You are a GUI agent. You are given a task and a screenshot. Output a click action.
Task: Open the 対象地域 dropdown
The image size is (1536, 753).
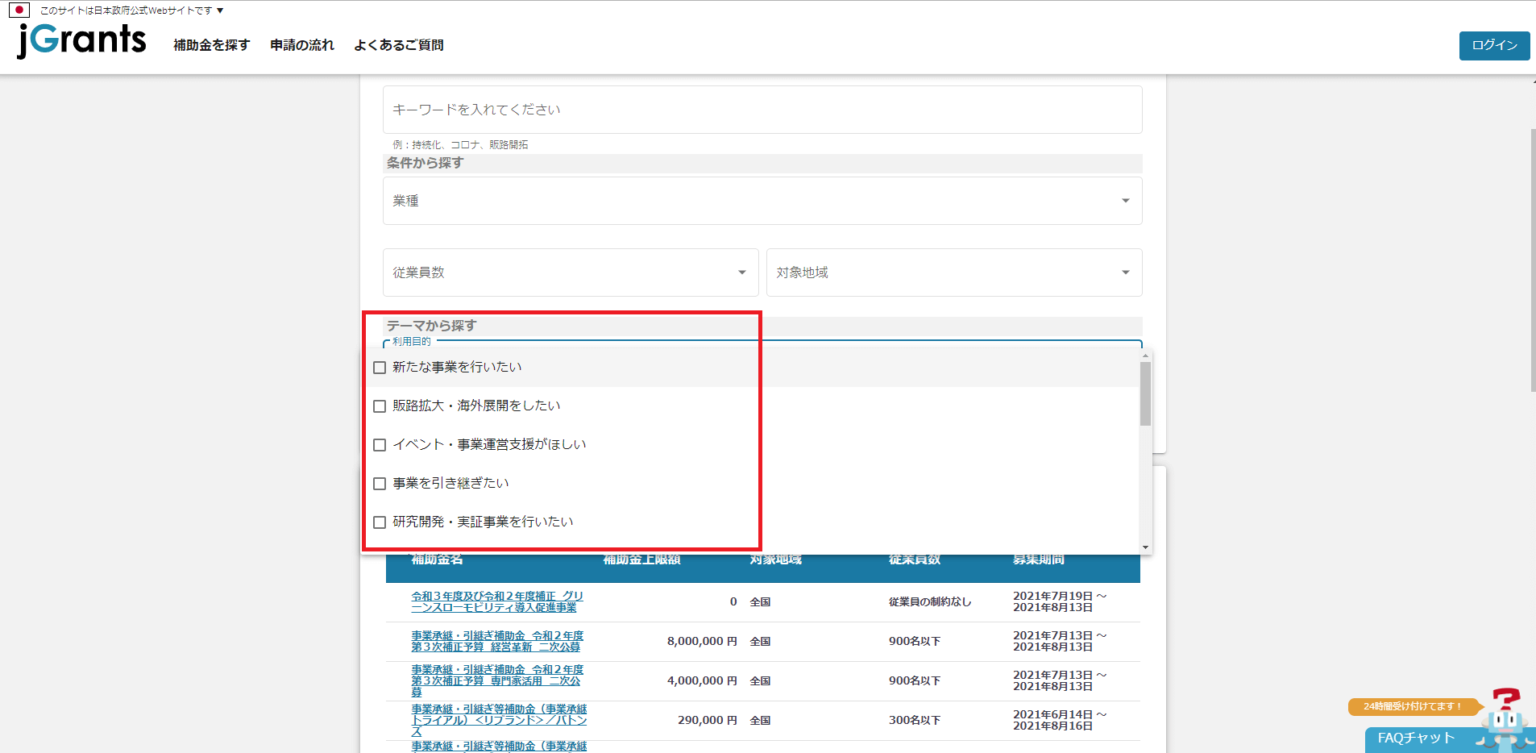[x=953, y=272]
